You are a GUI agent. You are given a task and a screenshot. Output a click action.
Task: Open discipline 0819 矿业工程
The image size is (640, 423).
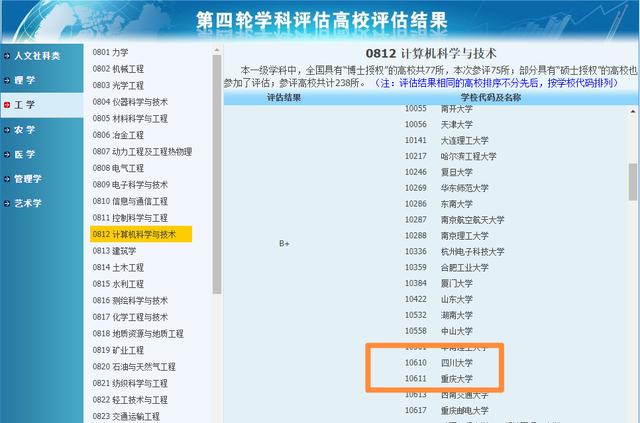click(x=118, y=350)
